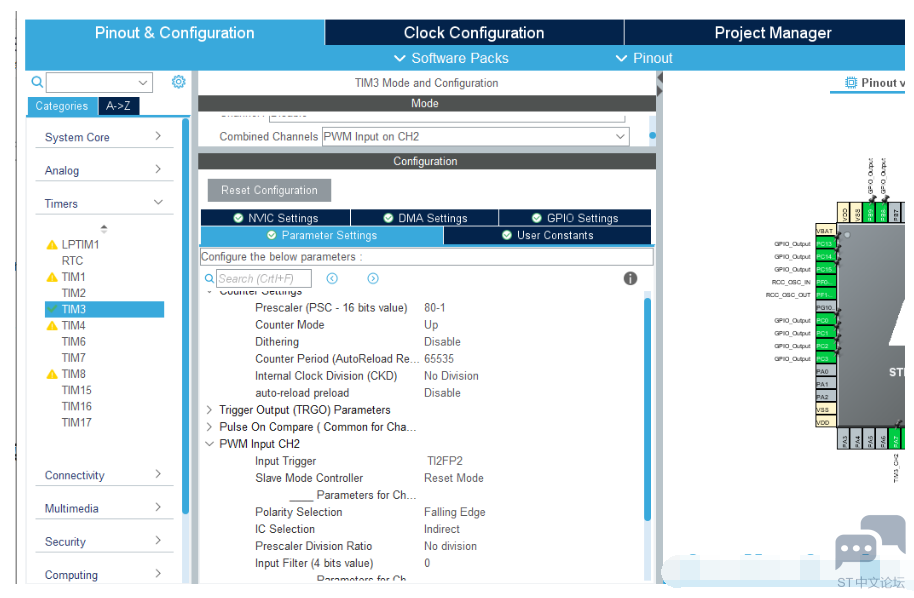Click the VBAT pin on chip

tap(825, 231)
